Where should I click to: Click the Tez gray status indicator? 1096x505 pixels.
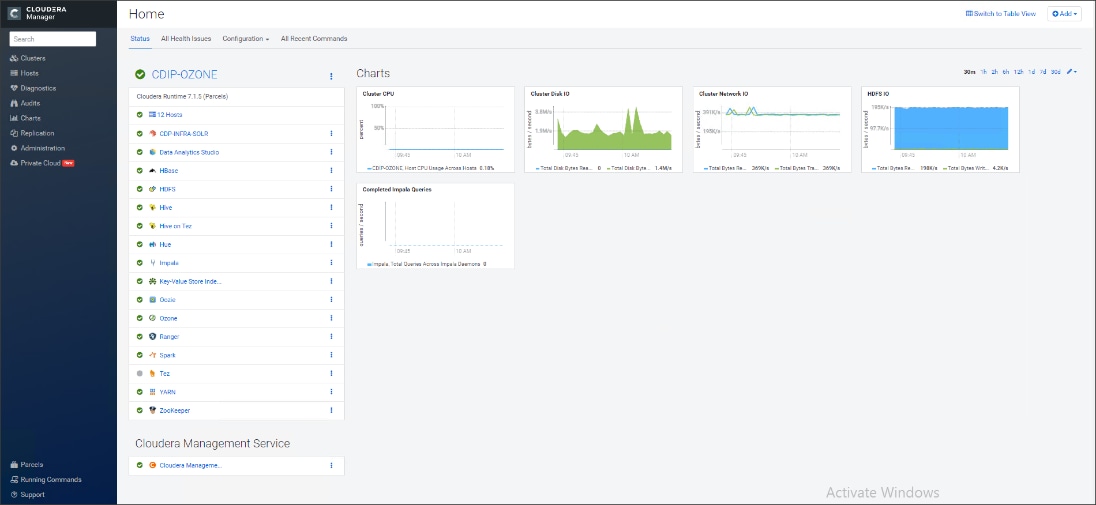click(140, 374)
